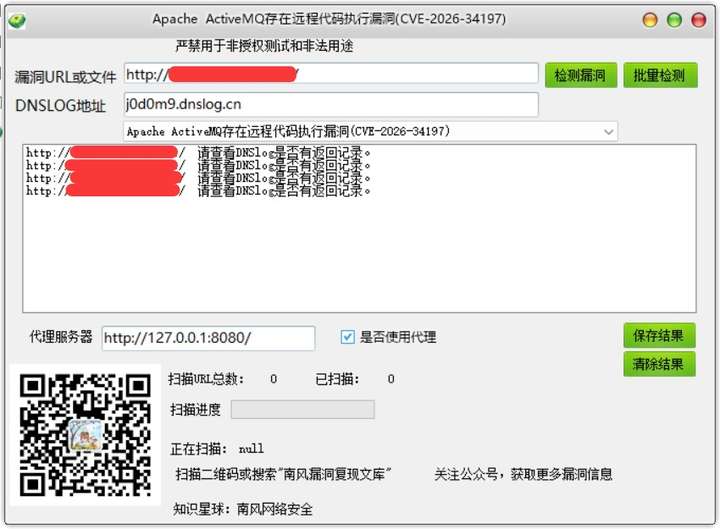This screenshot has height=529, width=720.
Task: Click the 已扫描 label
Action: [x=338, y=379]
